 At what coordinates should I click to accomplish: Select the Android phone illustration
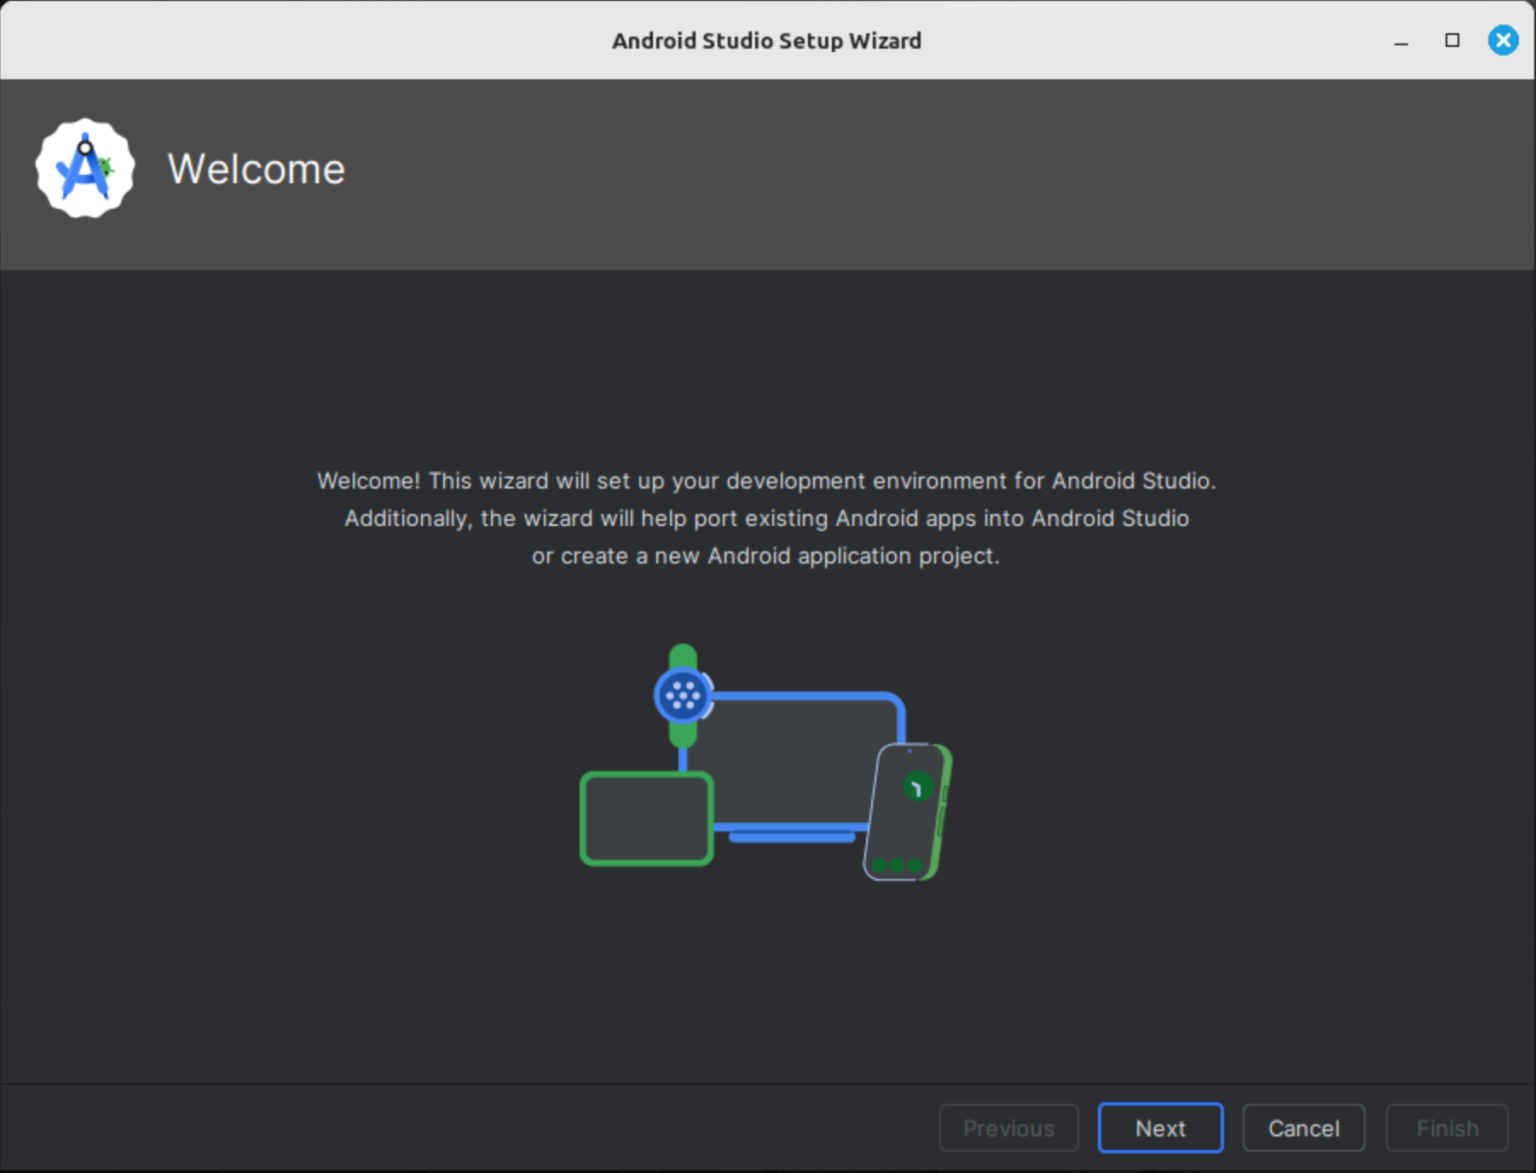(x=905, y=810)
